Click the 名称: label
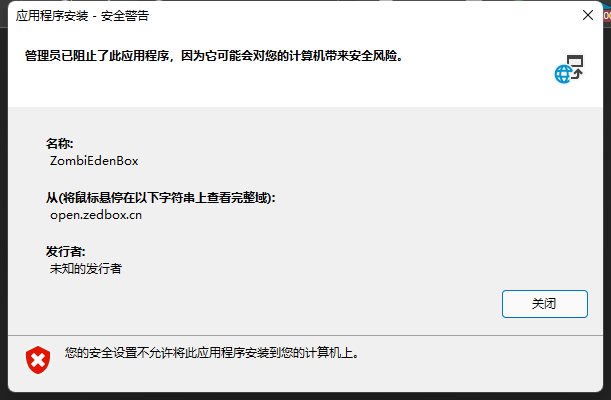 60,143
